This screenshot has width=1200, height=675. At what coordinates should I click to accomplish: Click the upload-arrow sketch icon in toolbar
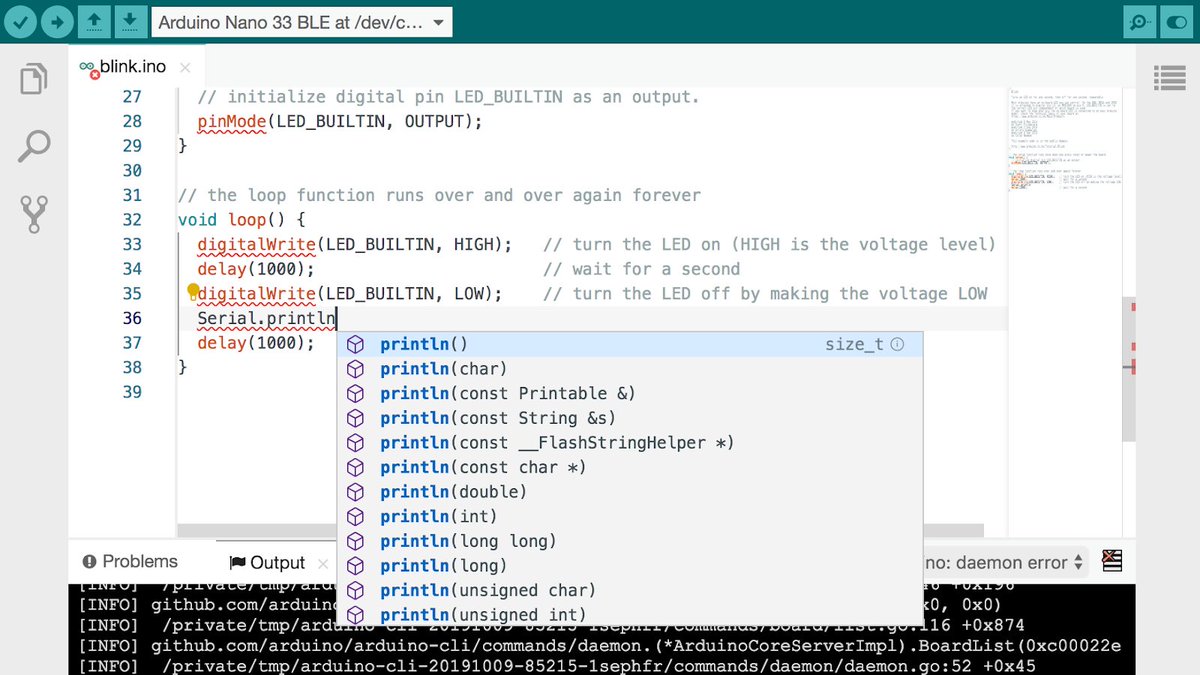(93, 21)
